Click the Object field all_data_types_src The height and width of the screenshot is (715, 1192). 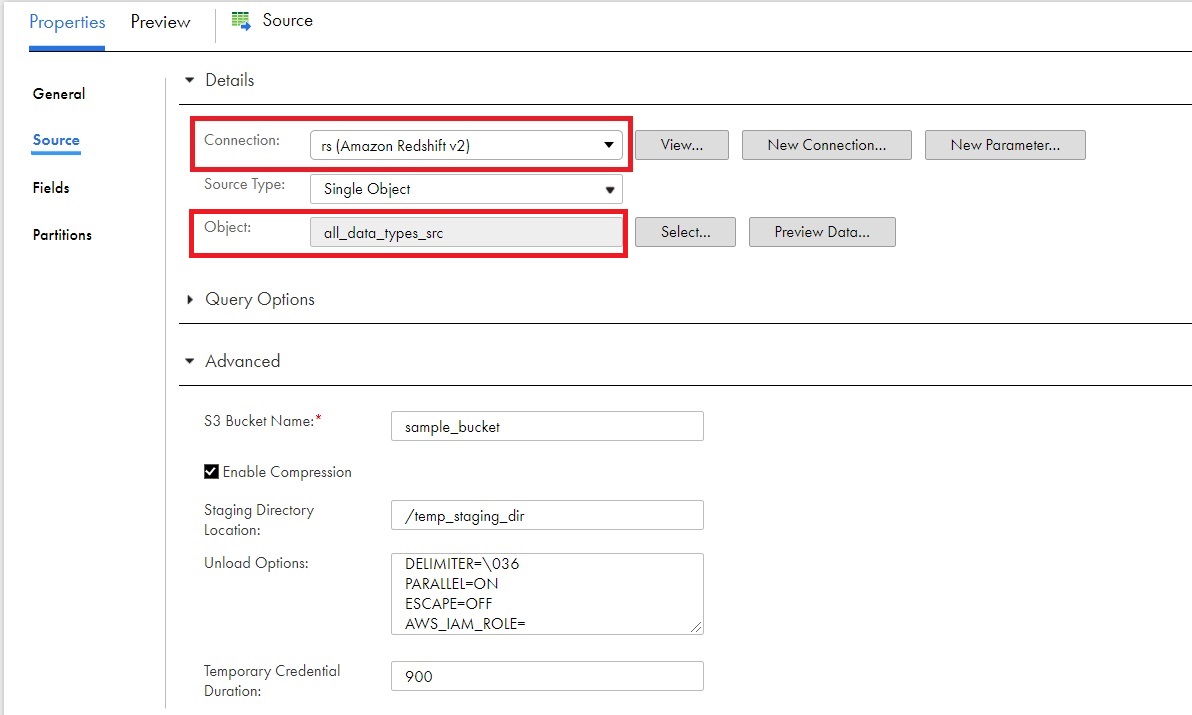pos(466,233)
